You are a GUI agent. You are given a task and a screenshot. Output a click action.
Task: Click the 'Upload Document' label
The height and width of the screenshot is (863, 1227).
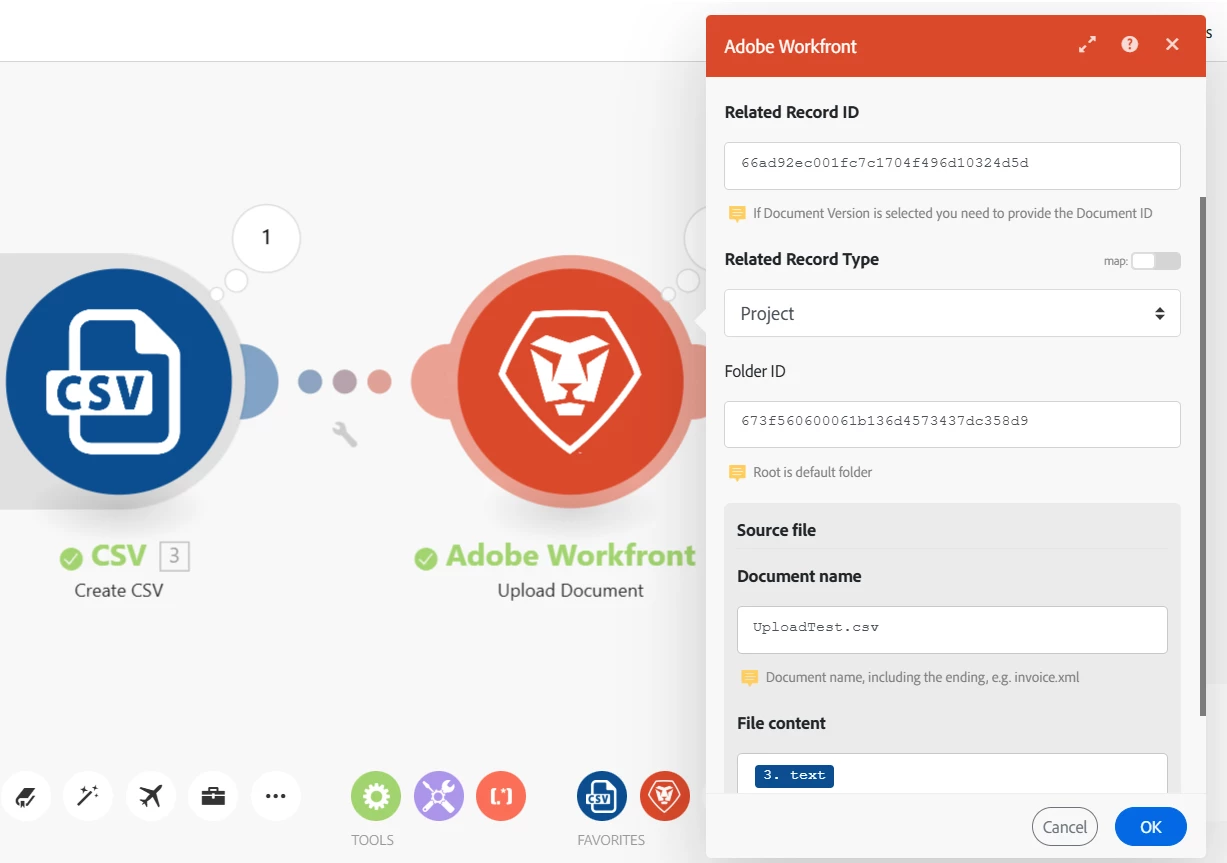click(x=571, y=590)
